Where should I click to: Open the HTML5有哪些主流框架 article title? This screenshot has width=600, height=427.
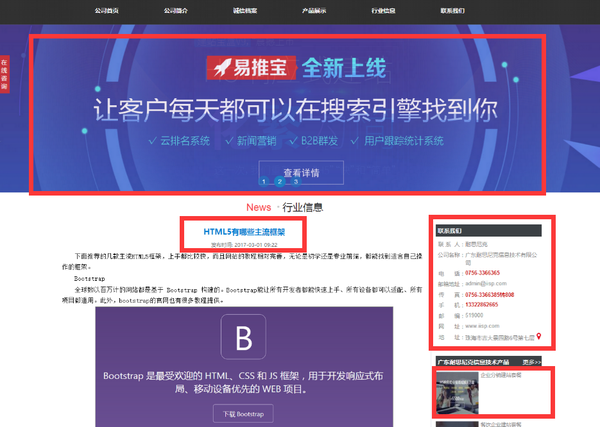pyautogui.click(x=244, y=232)
